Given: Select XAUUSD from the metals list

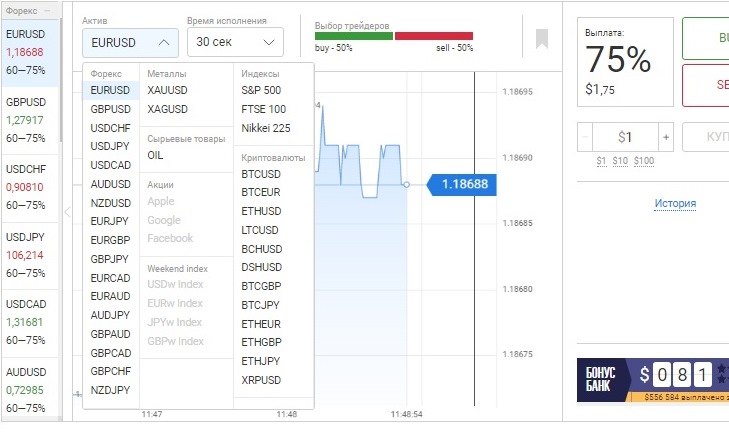Looking at the screenshot, I should tap(167, 90).
